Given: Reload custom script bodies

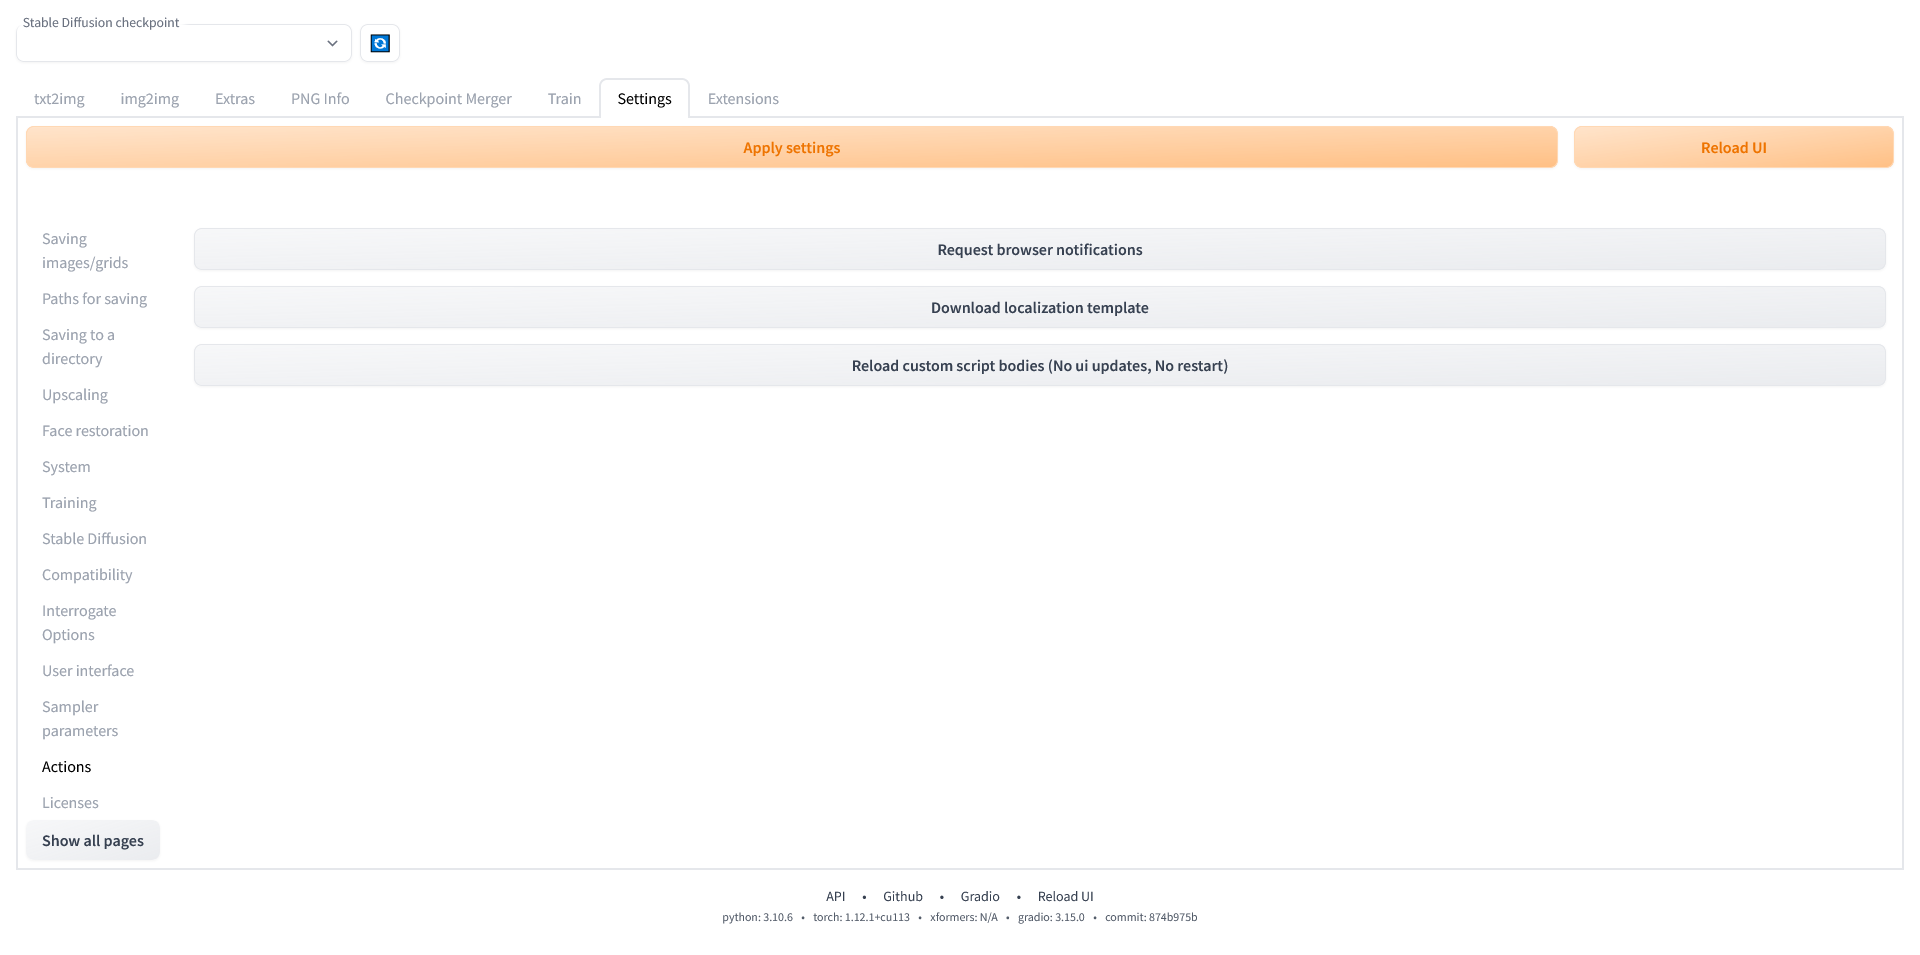Looking at the screenshot, I should pyautogui.click(x=1039, y=365).
